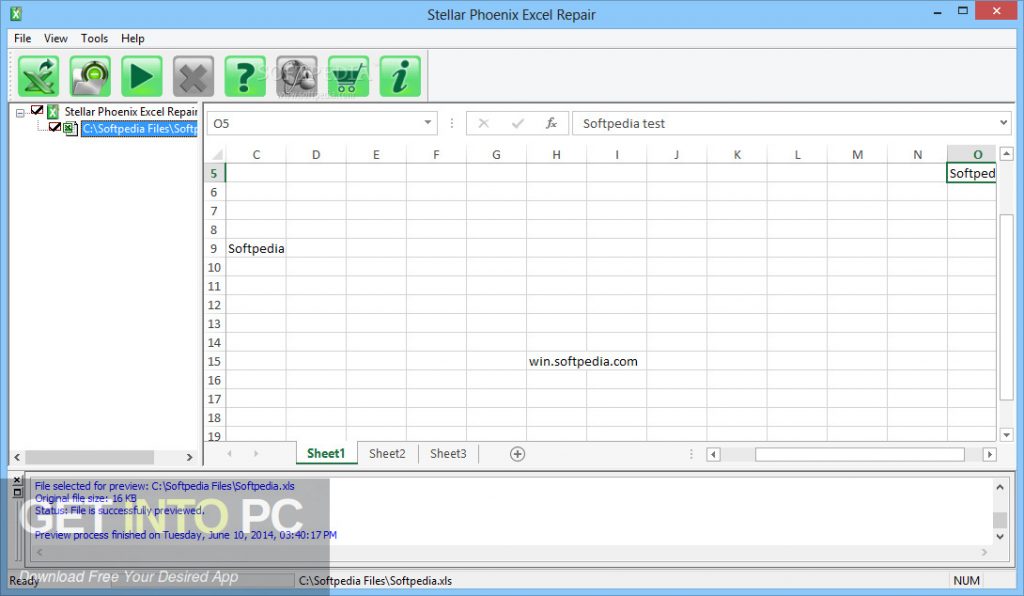Click the tree panel scroll right arrow
The image size is (1024, 596).
click(x=189, y=457)
